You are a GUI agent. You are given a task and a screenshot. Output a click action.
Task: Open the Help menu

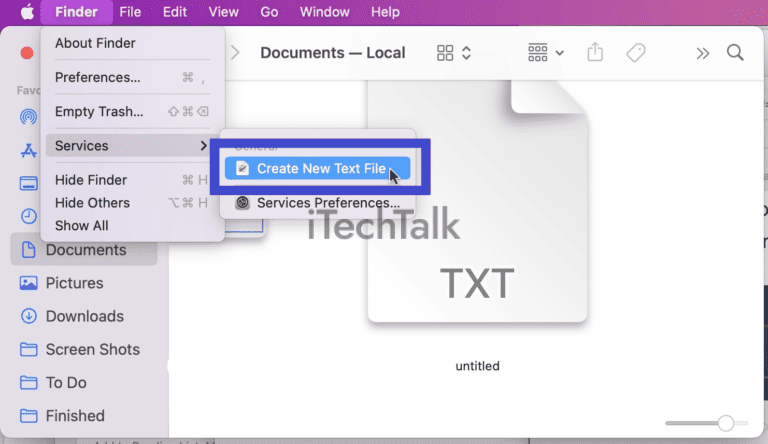pyautogui.click(x=385, y=12)
